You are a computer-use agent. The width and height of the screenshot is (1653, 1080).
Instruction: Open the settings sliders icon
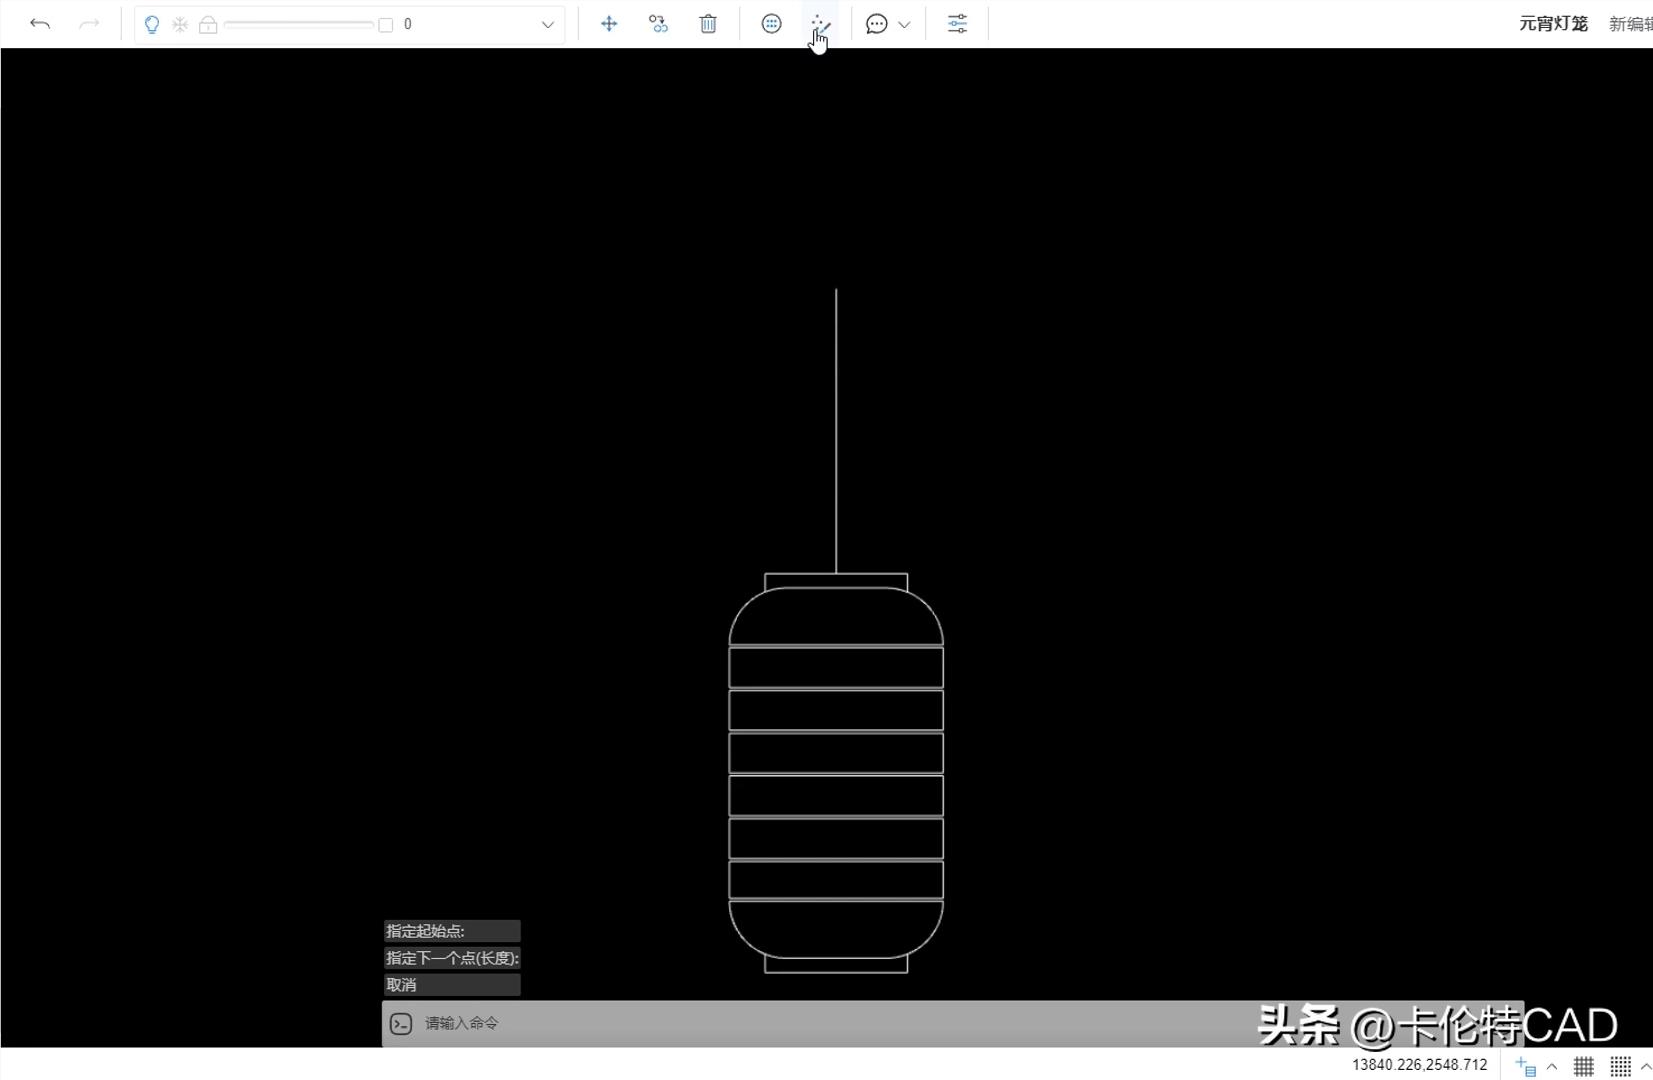pos(957,24)
